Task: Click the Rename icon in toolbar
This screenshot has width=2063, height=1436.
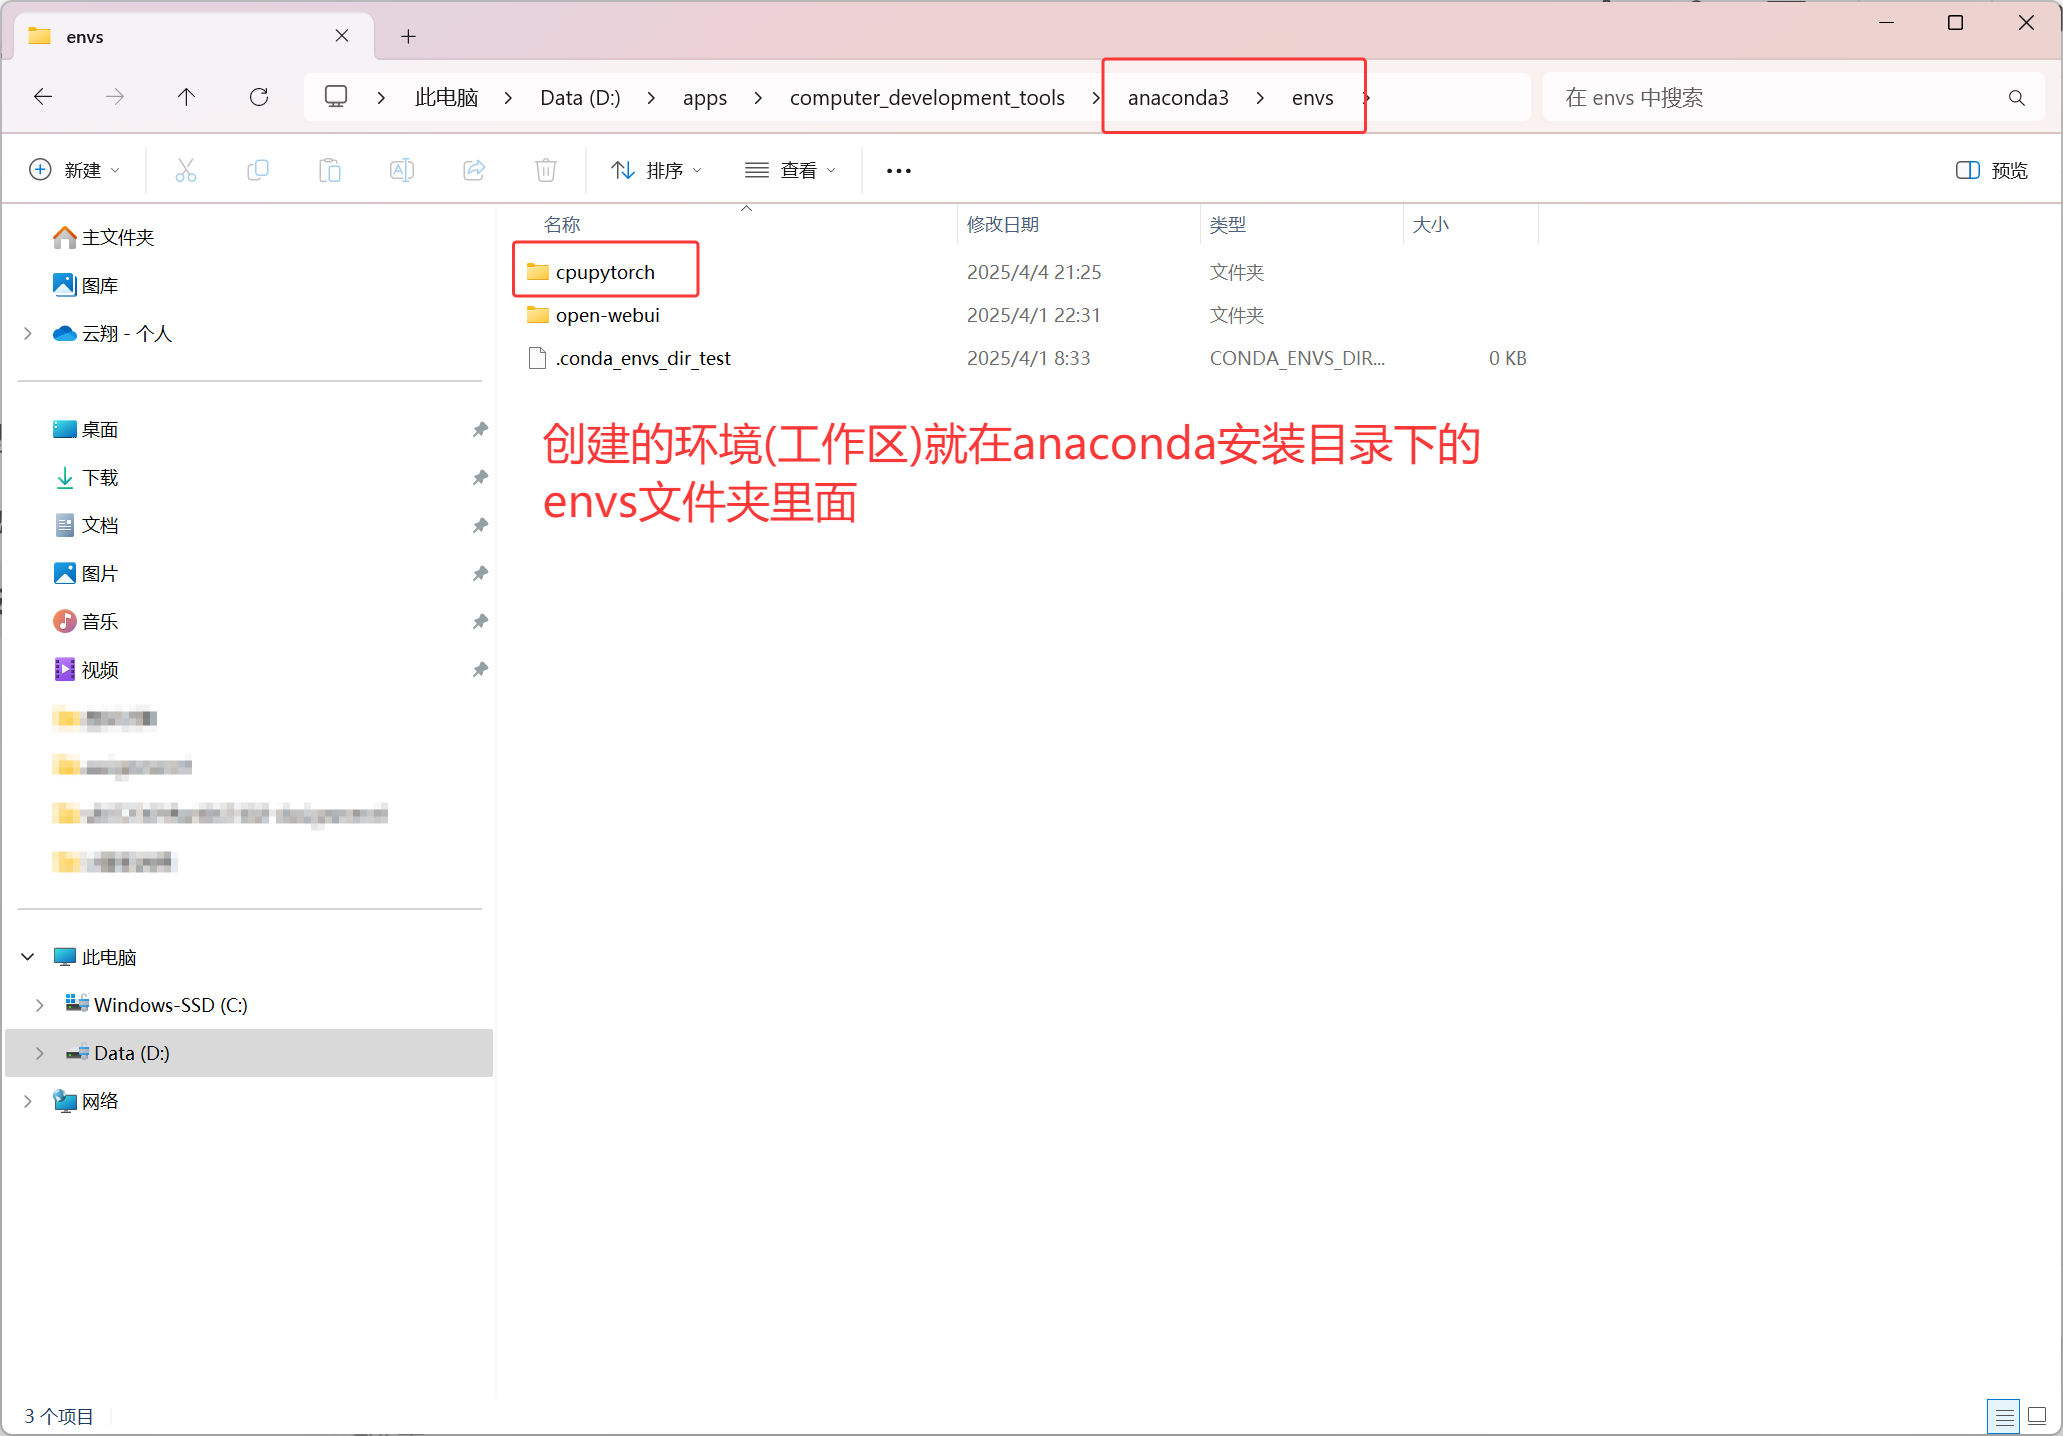Action: click(402, 170)
